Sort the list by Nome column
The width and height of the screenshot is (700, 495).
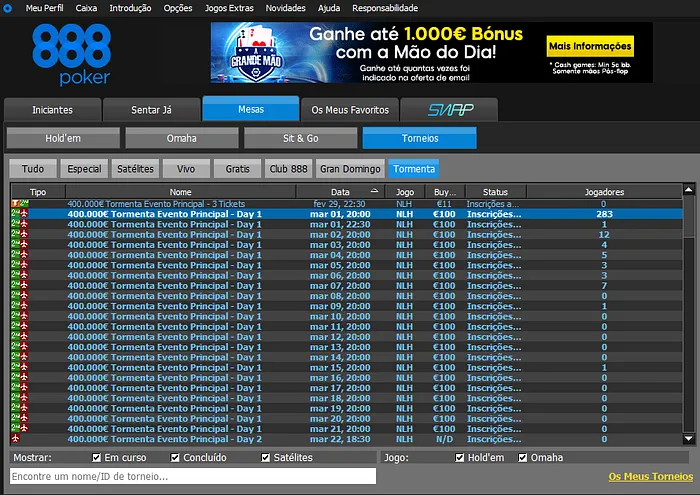click(180, 192)
